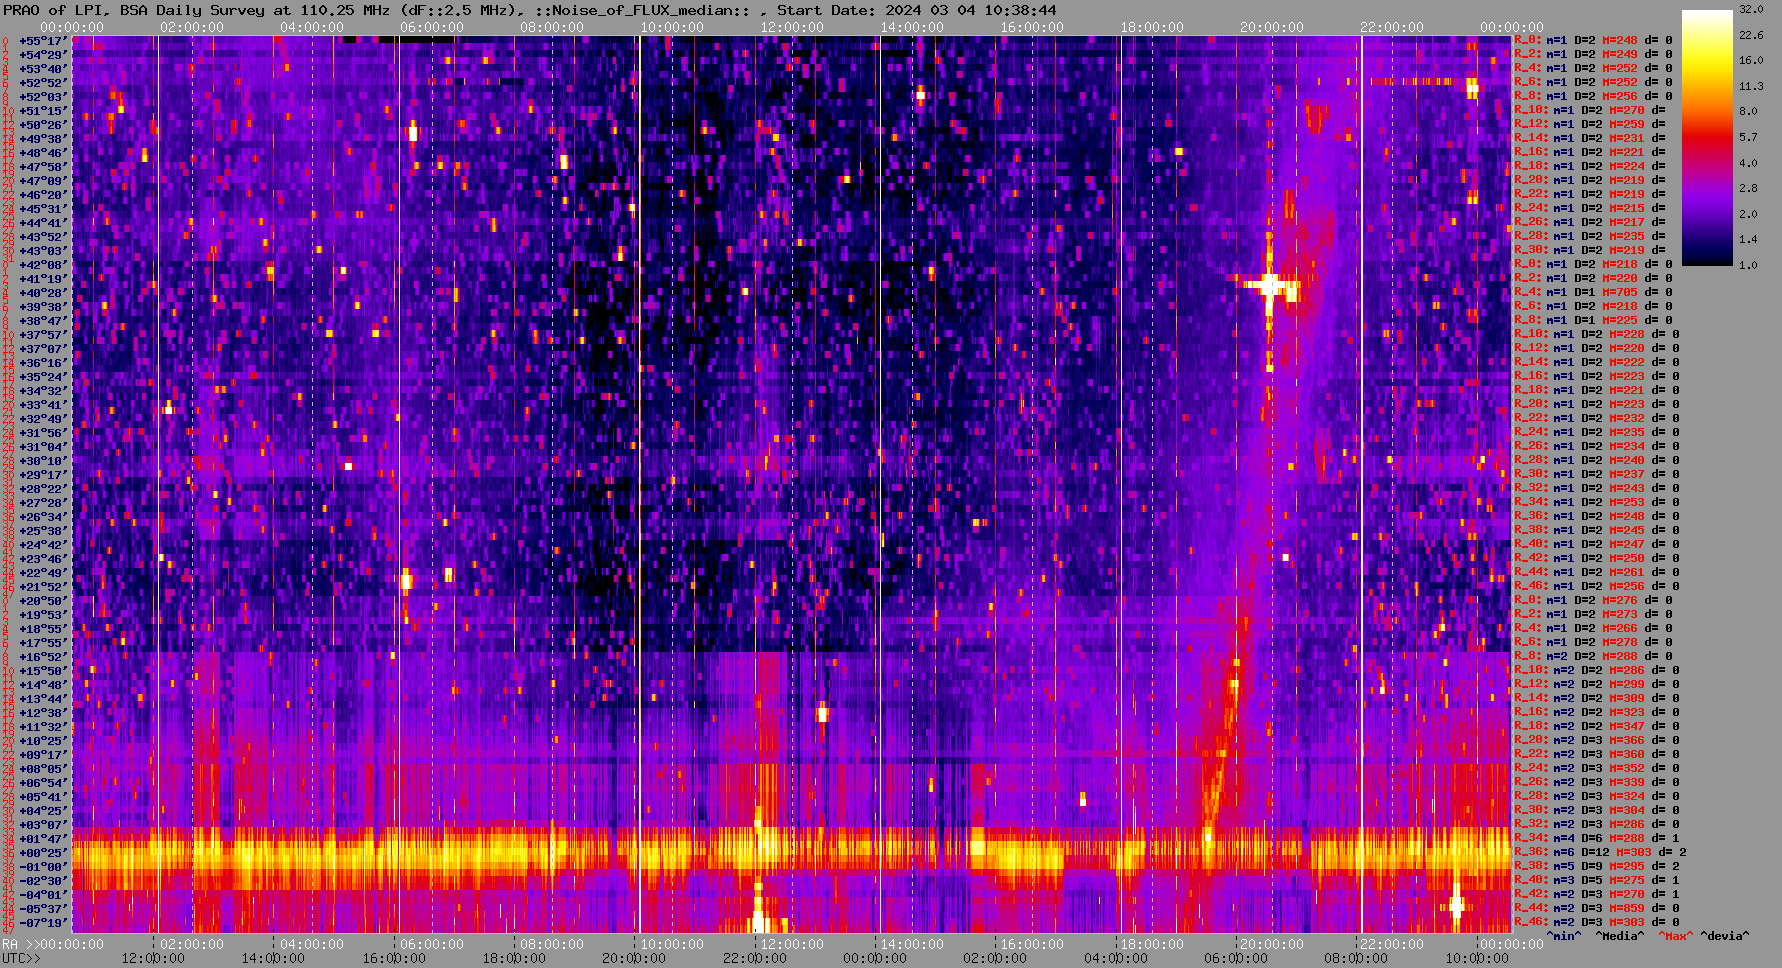The height and width of the screenshot is (968, 1782).
Task: Click the 'Start Date: 2024 03 04 10:38:44' text
Action: coord(917,10)
